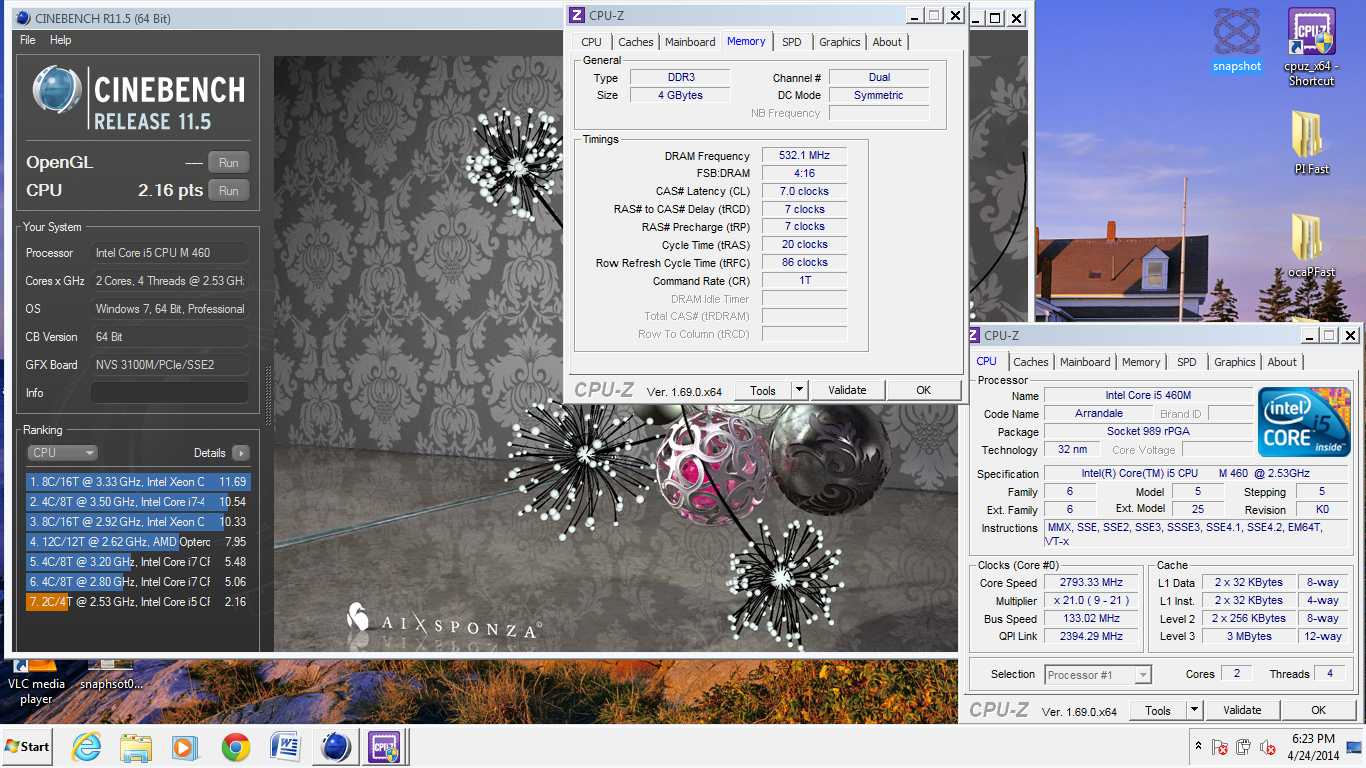Open the ocaPiFast folder on desktop
Screen dimensions: 1366x768
pos(1311,245)
